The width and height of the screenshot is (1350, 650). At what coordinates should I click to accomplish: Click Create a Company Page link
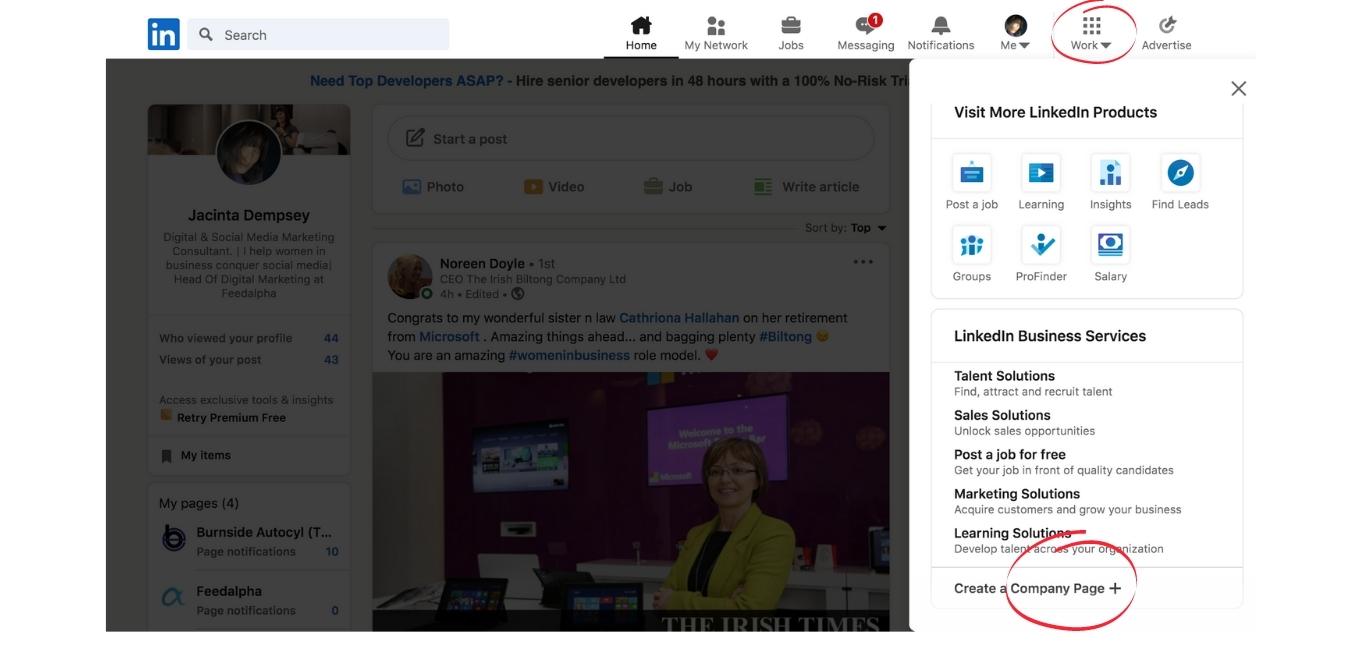(1037, 588)
